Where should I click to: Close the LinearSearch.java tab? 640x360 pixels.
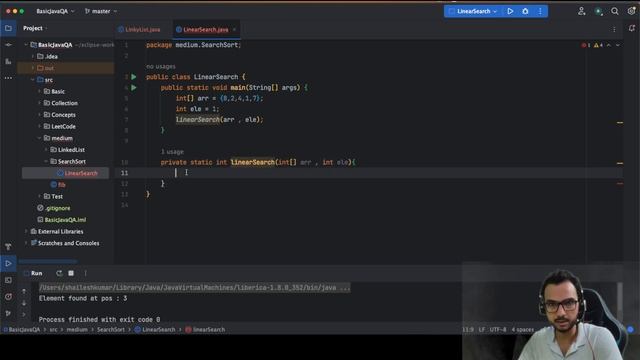[234, 29]
